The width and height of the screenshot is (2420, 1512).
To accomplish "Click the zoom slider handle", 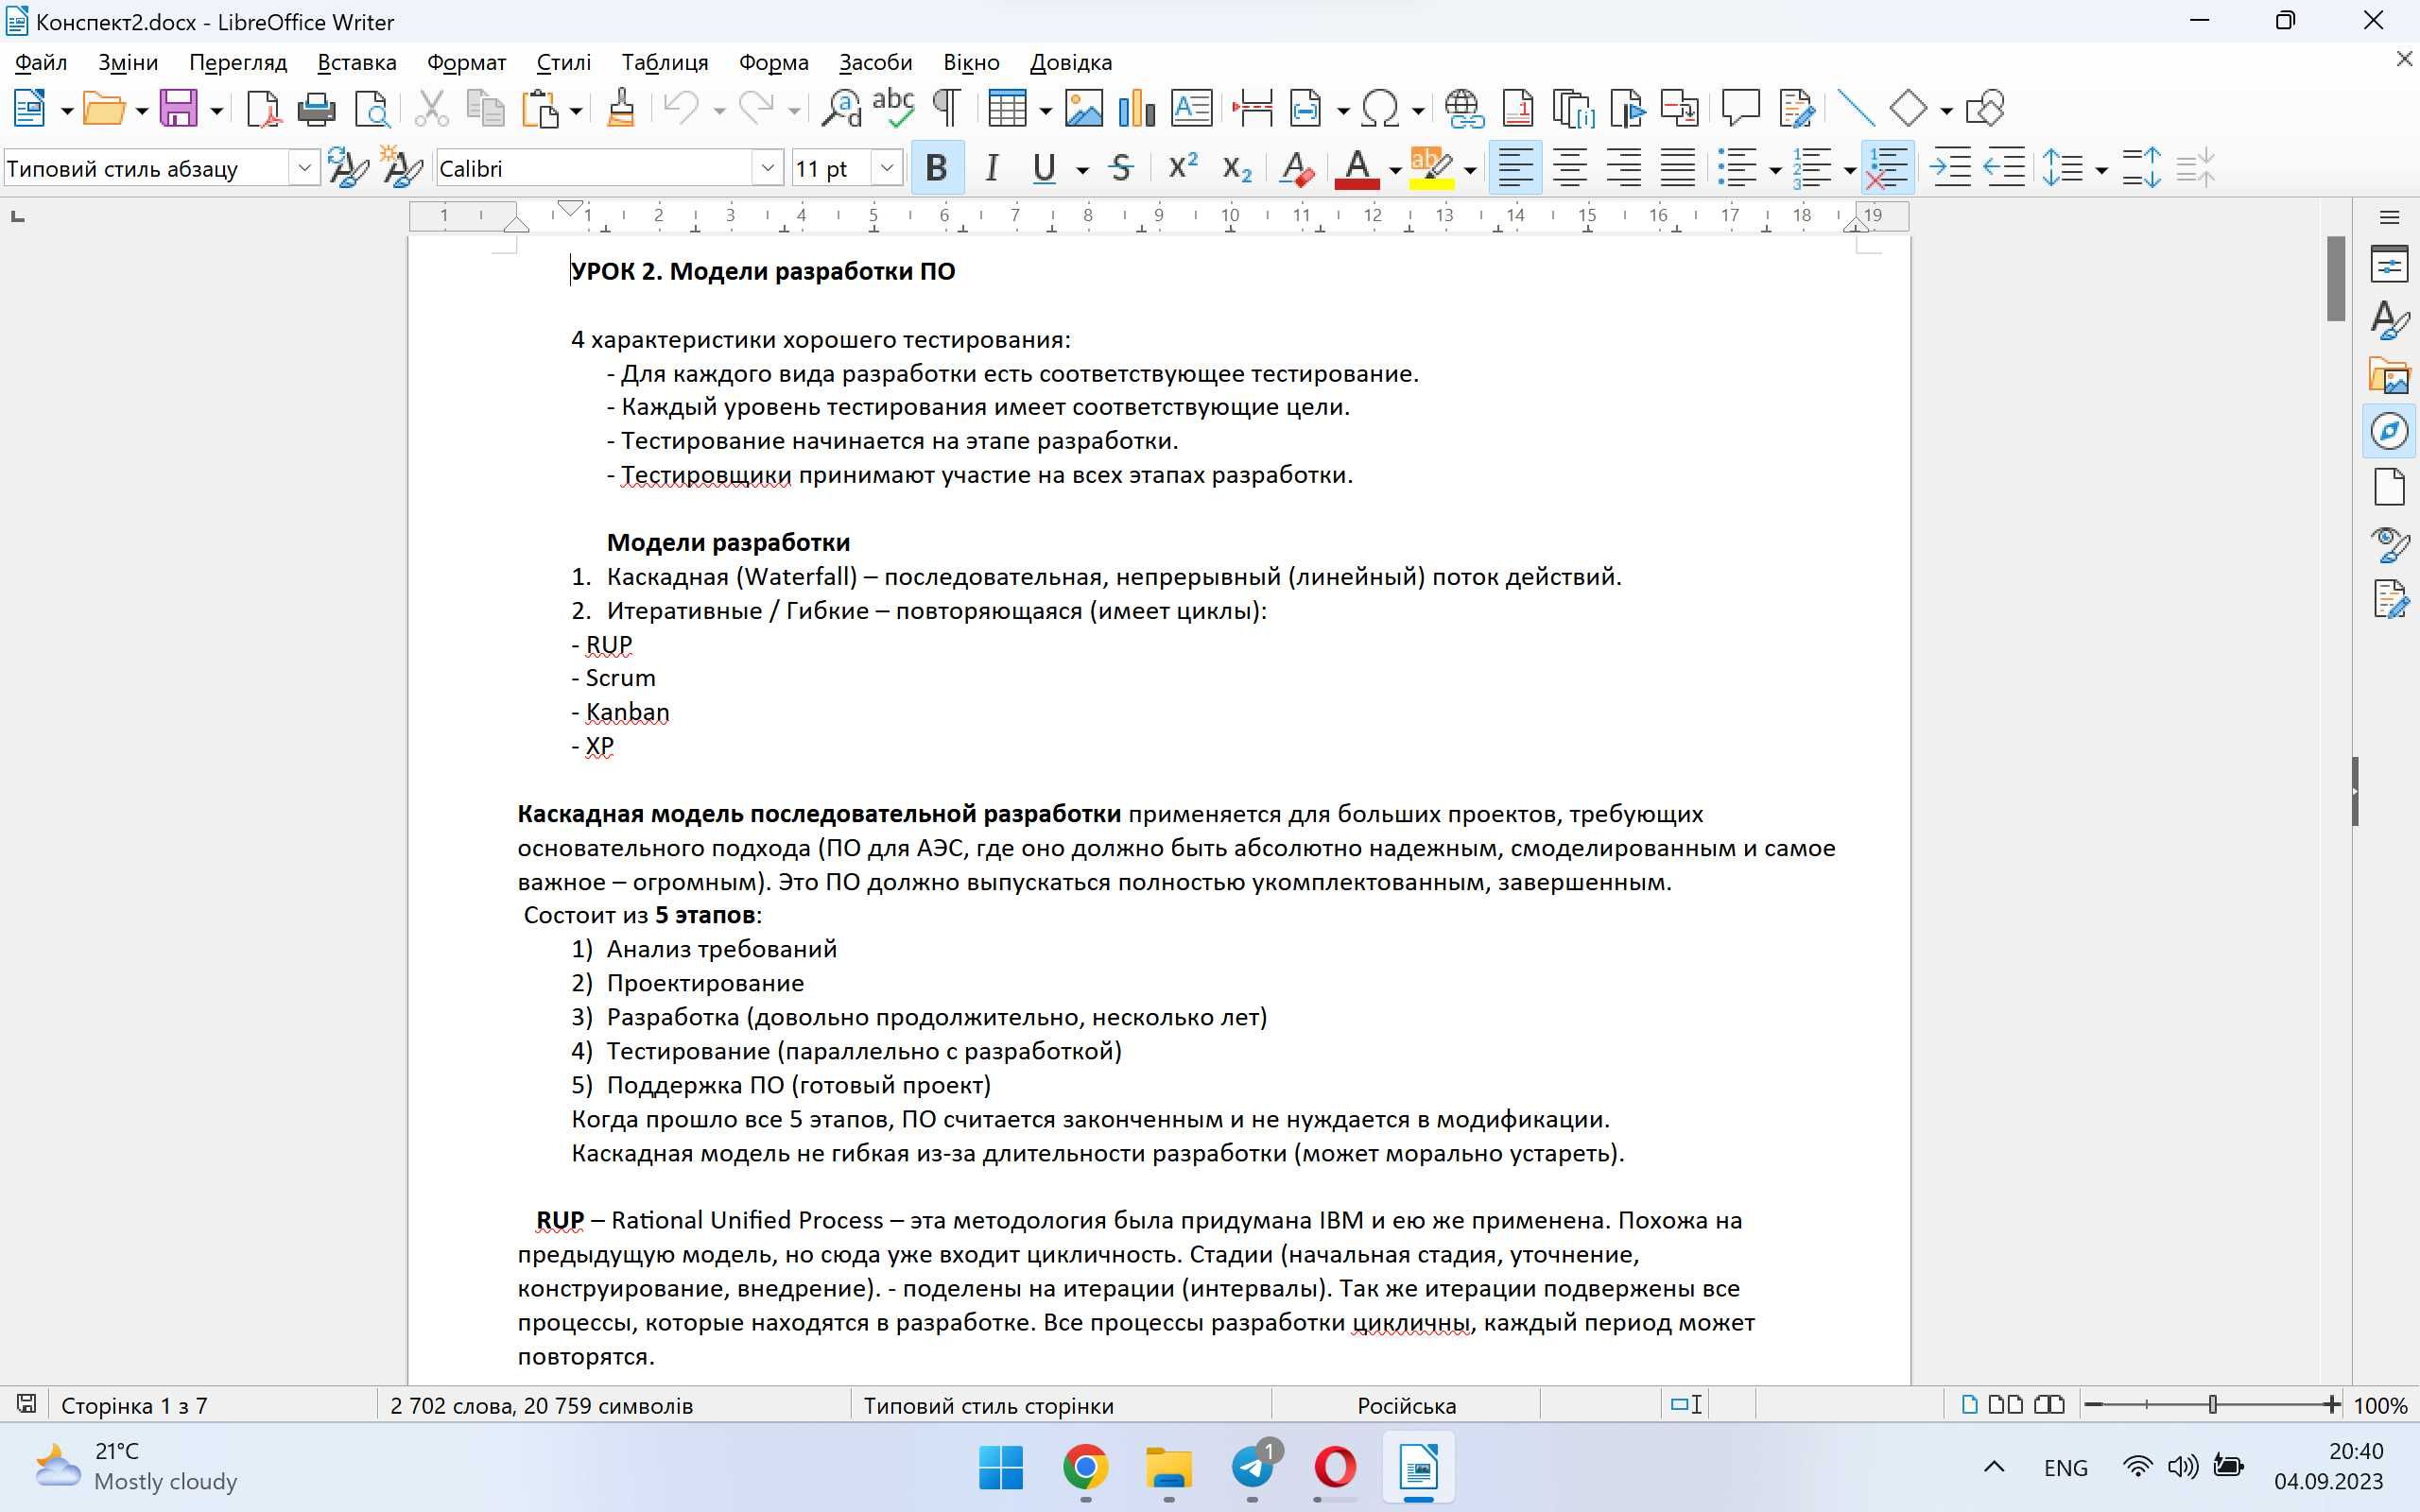I will [x=2213, y=1404].
